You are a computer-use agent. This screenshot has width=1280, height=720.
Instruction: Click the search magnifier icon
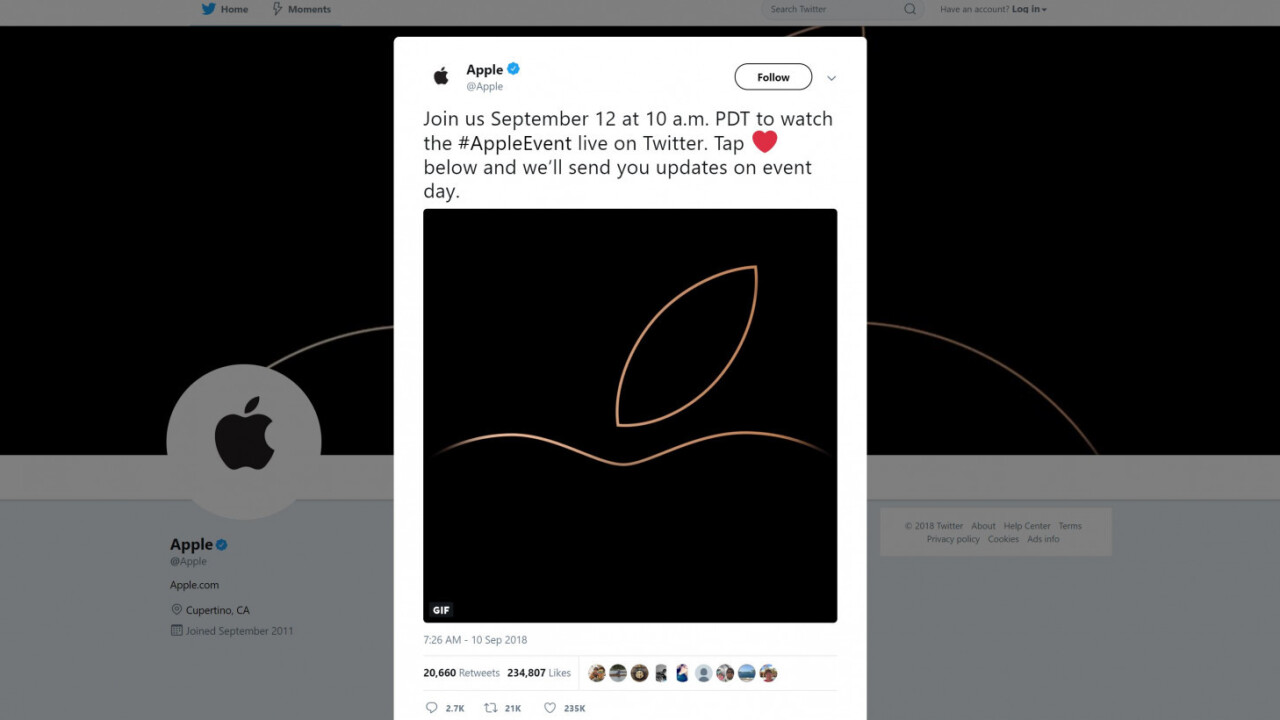point(910,9)
